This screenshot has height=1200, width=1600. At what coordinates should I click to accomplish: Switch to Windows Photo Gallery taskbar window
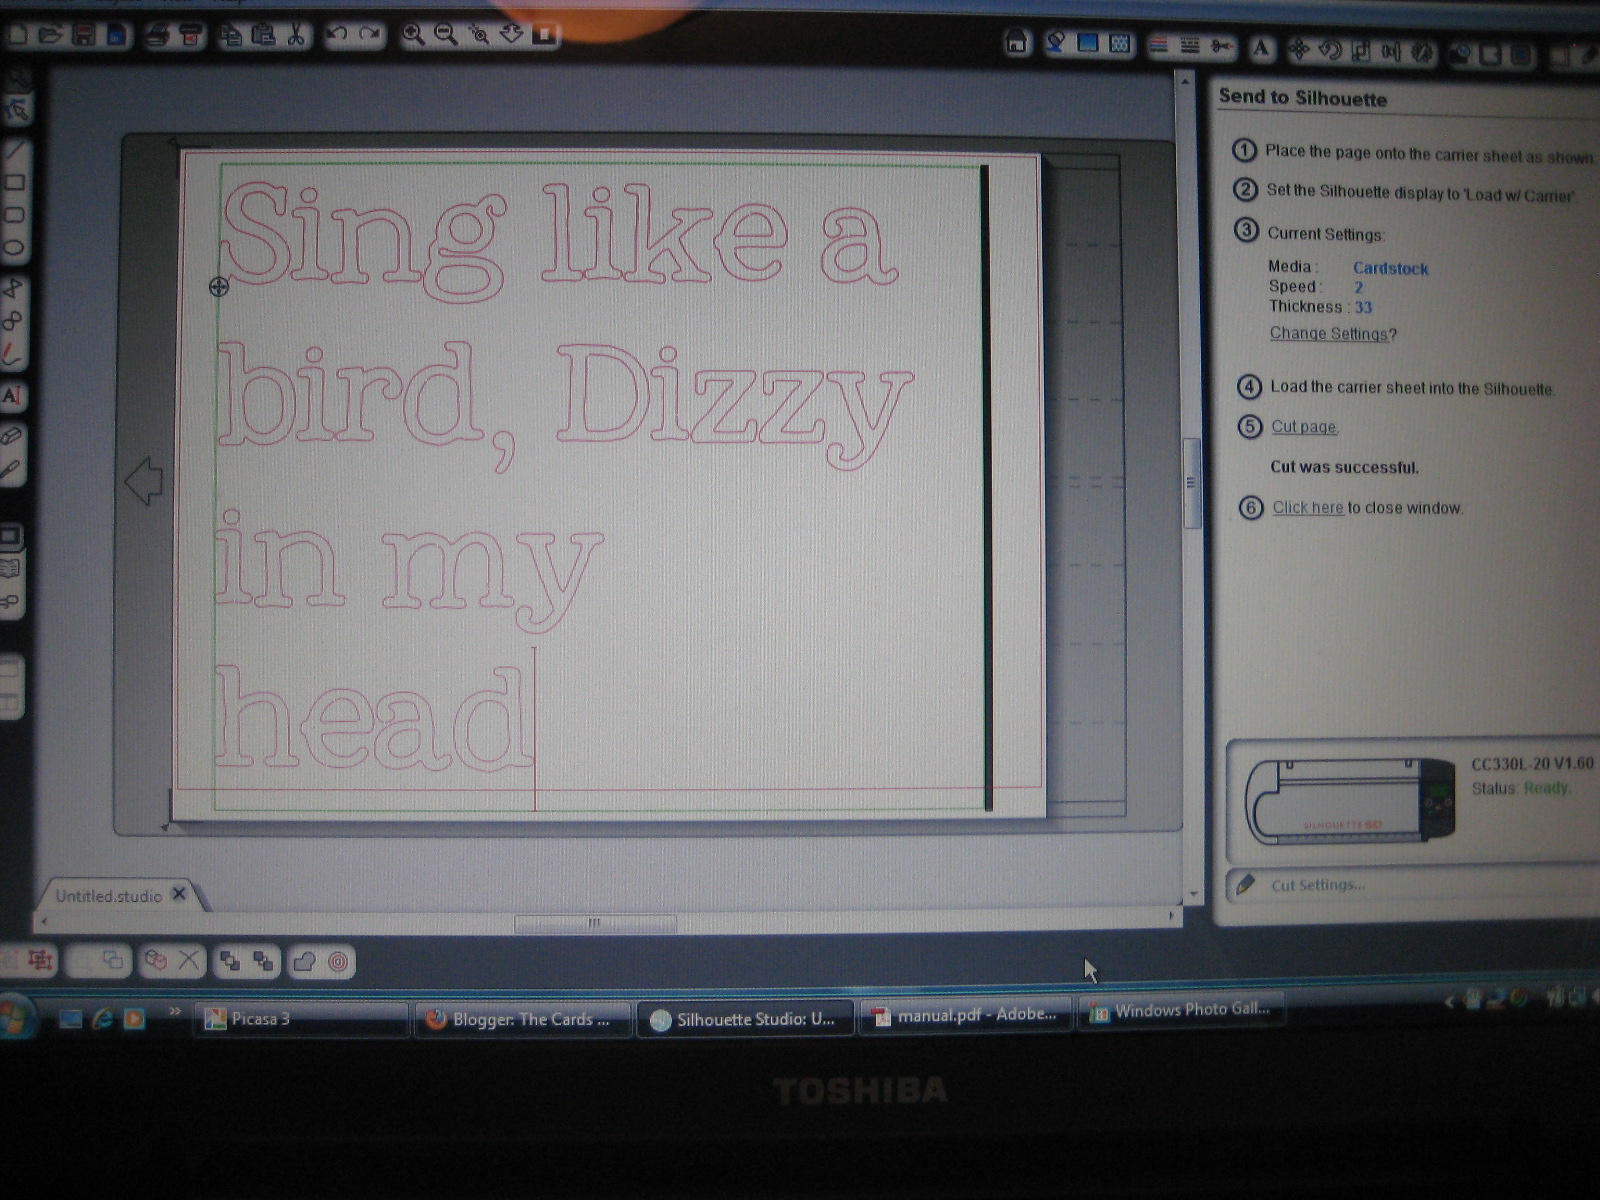1180,1011
